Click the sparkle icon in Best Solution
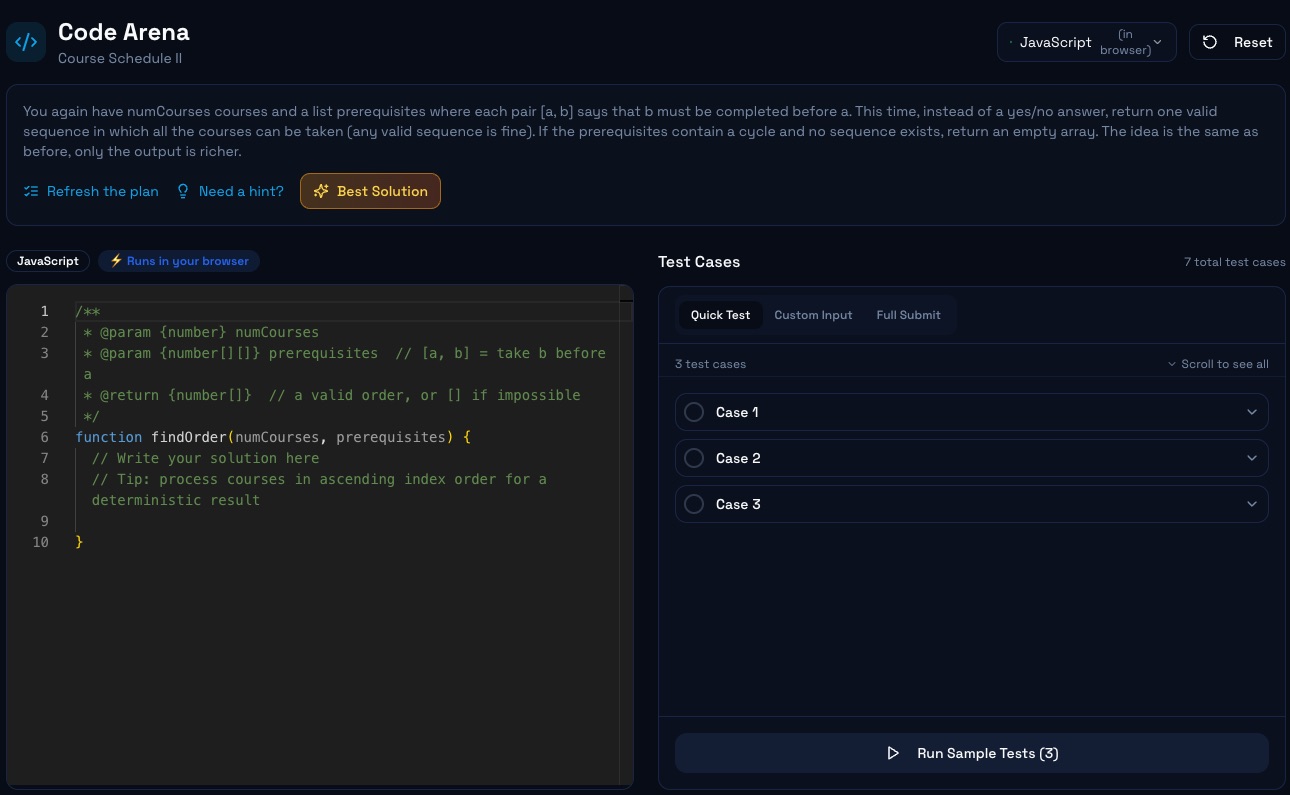Viewport: 1290px width, 795px height. 321,191
